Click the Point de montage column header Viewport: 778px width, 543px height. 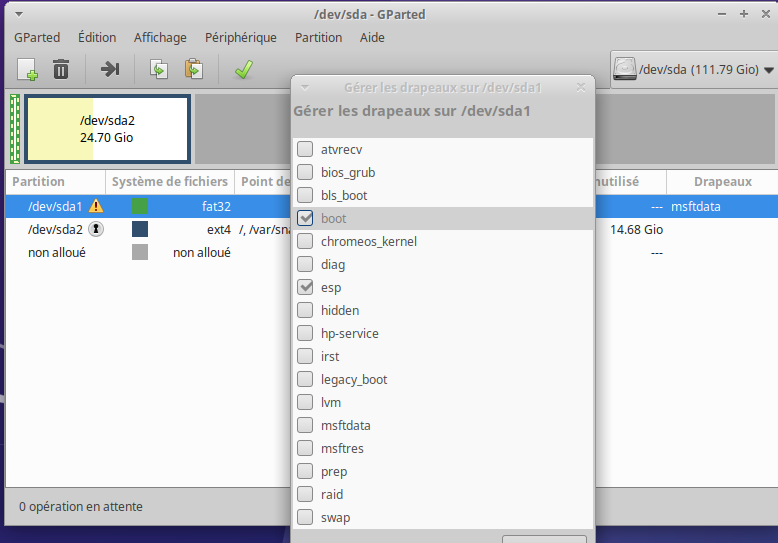(x=263, y=182)
